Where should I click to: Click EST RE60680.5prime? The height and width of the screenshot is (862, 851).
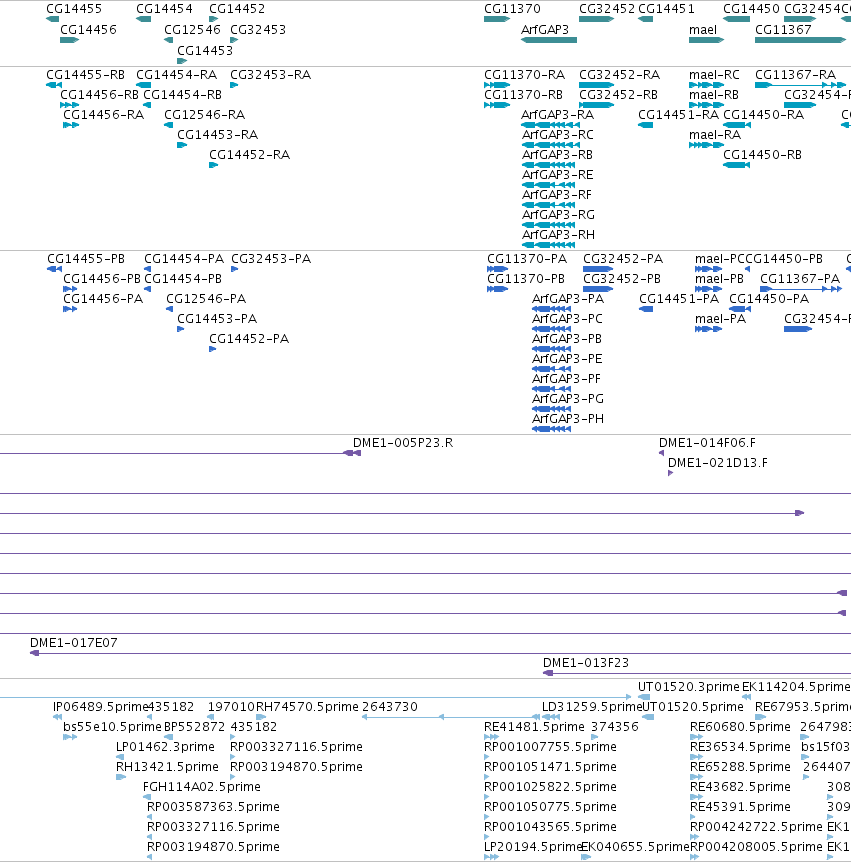(x=697, y=737)
